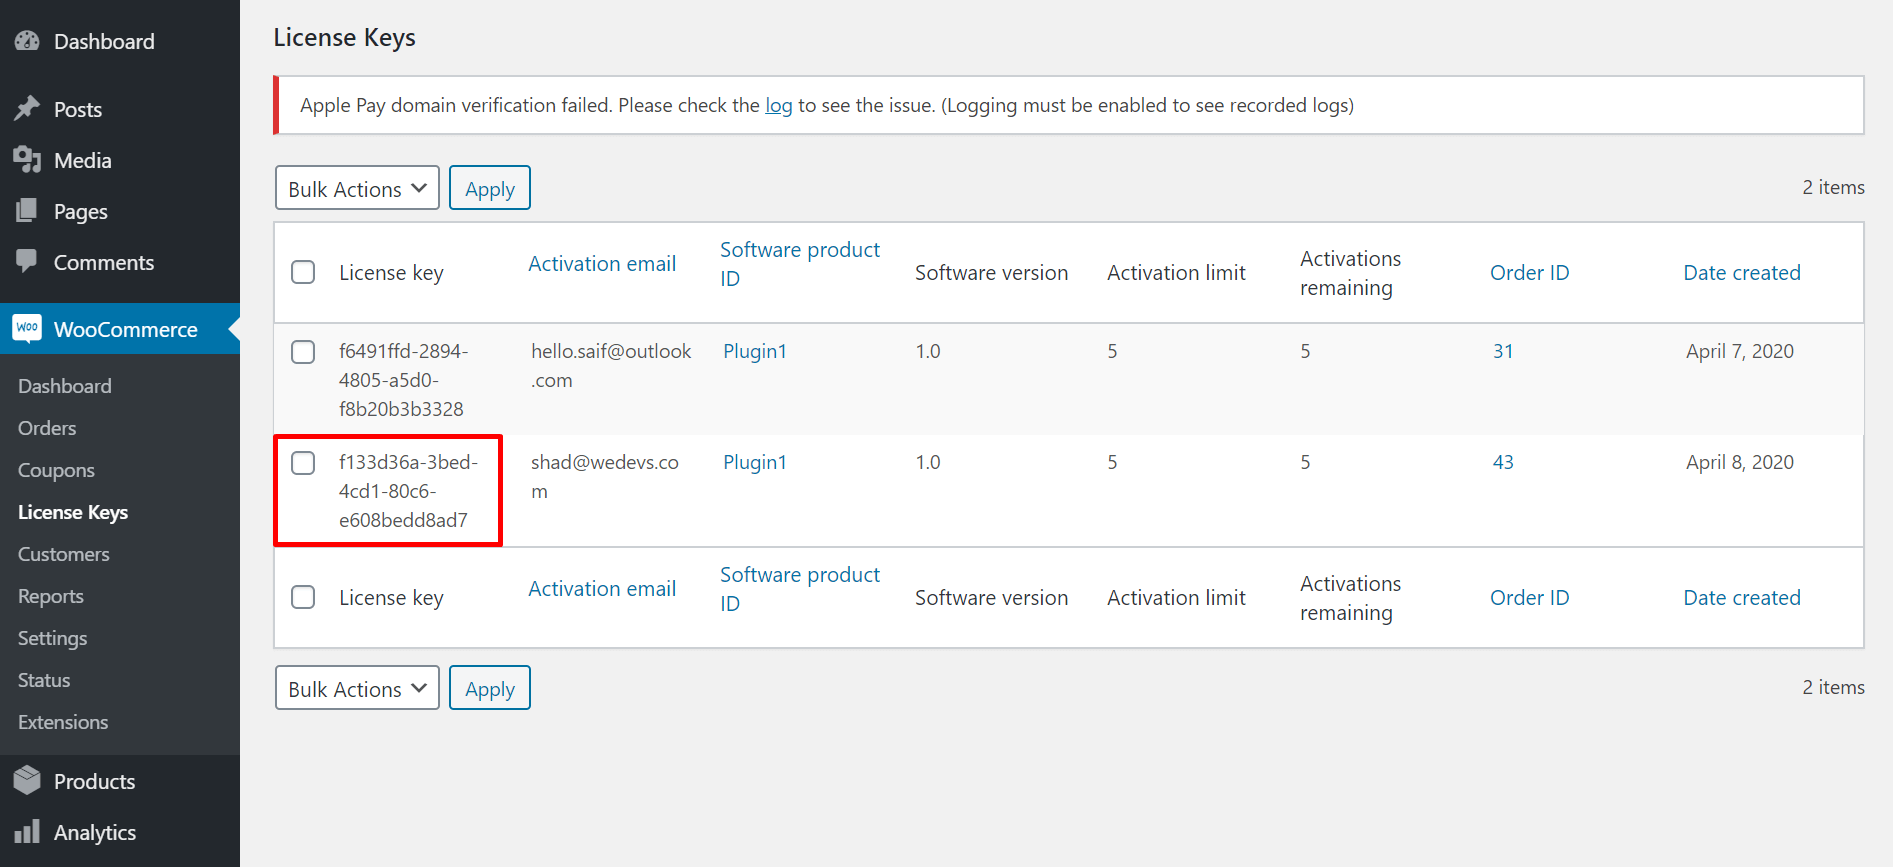Click the top Apply button
Viewport: 1893px width, 867px height.
[x=490, y=188]
